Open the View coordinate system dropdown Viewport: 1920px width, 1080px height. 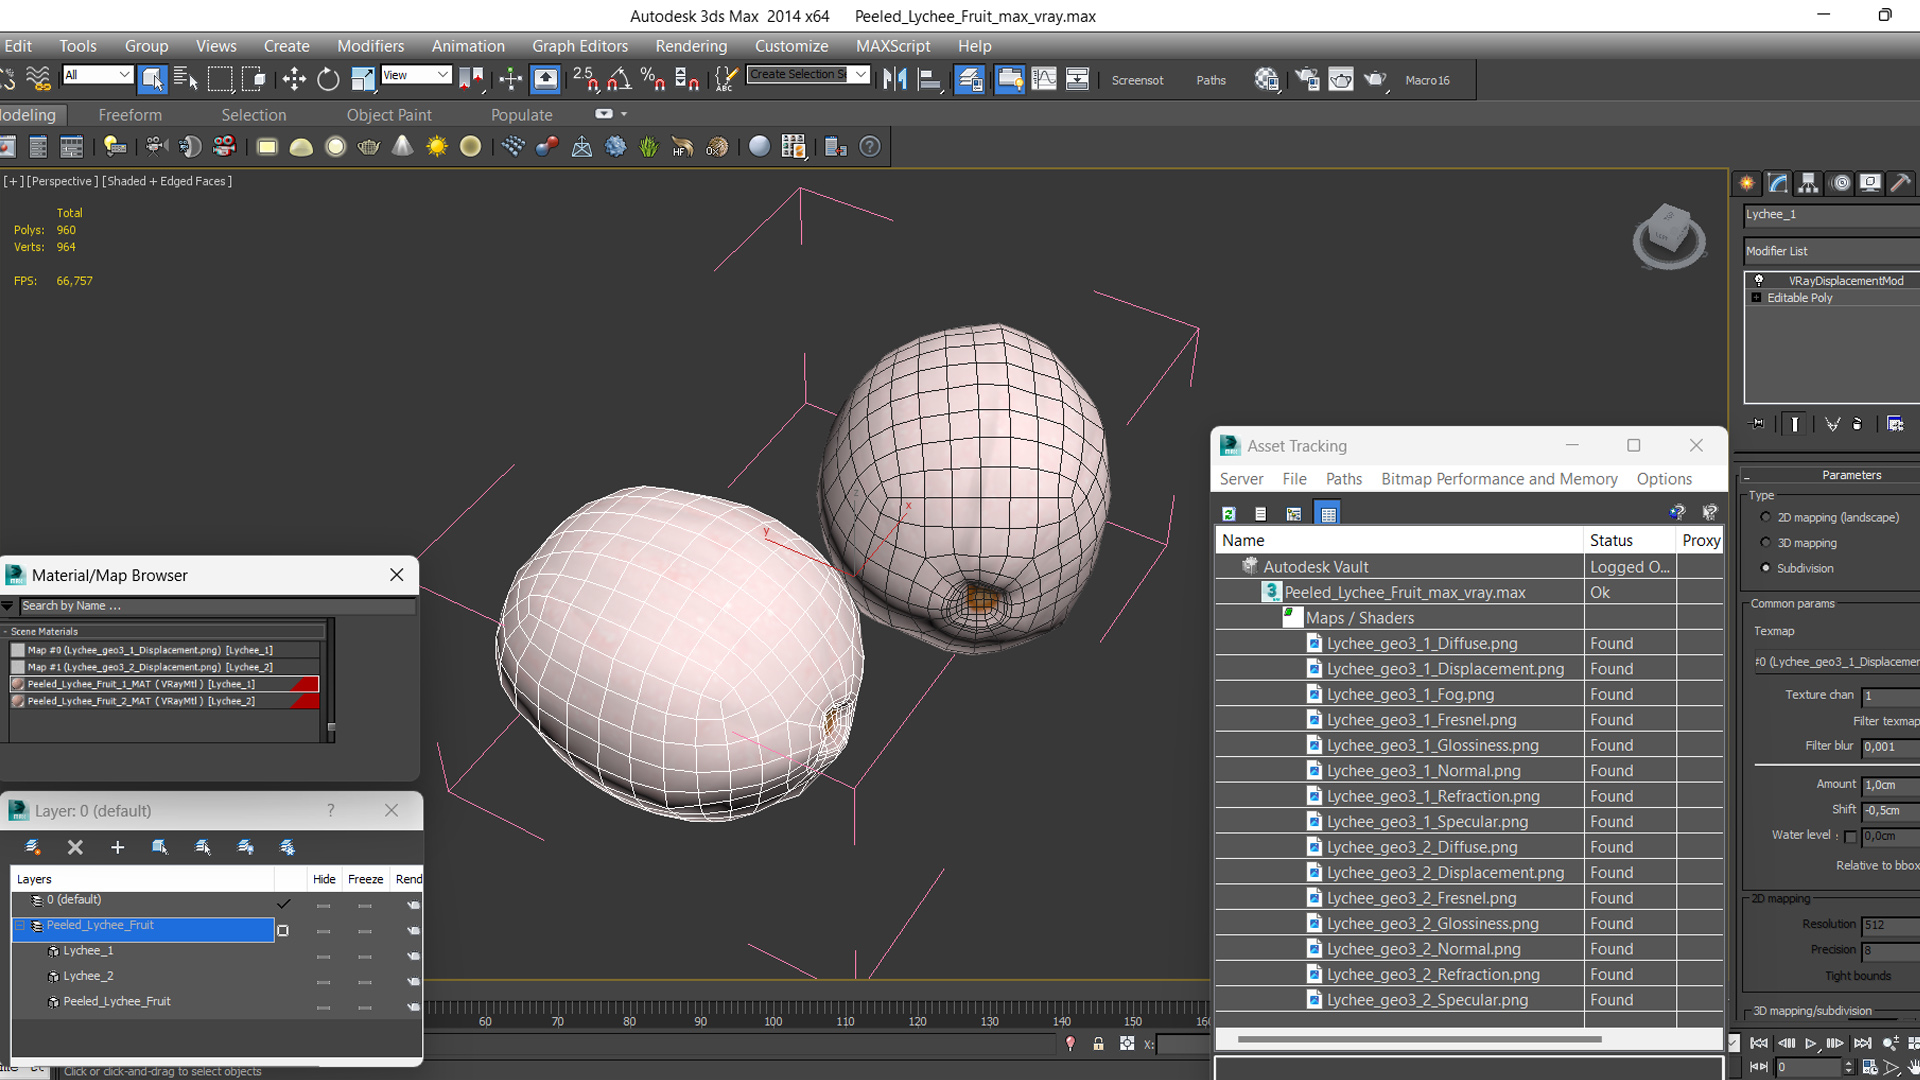(x=416, y=75)
